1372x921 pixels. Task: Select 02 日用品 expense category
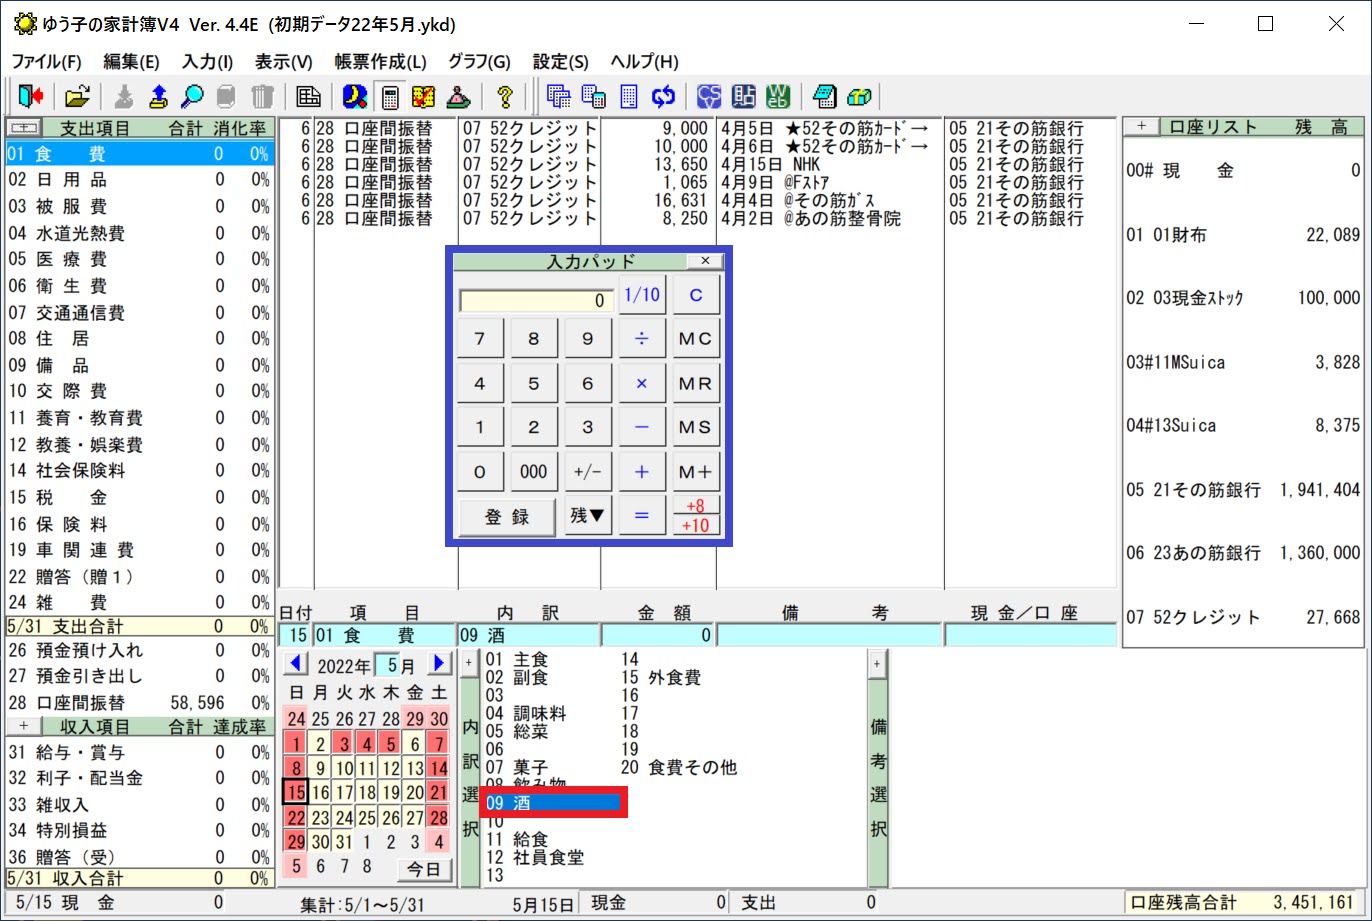138,181
